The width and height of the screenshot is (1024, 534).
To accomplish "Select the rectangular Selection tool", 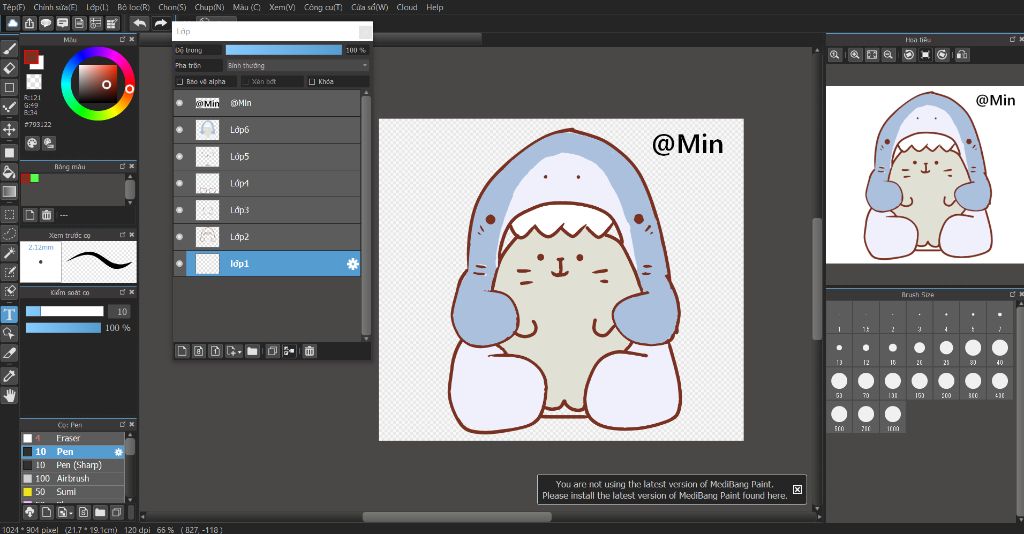I will click(x=9, y=215).
